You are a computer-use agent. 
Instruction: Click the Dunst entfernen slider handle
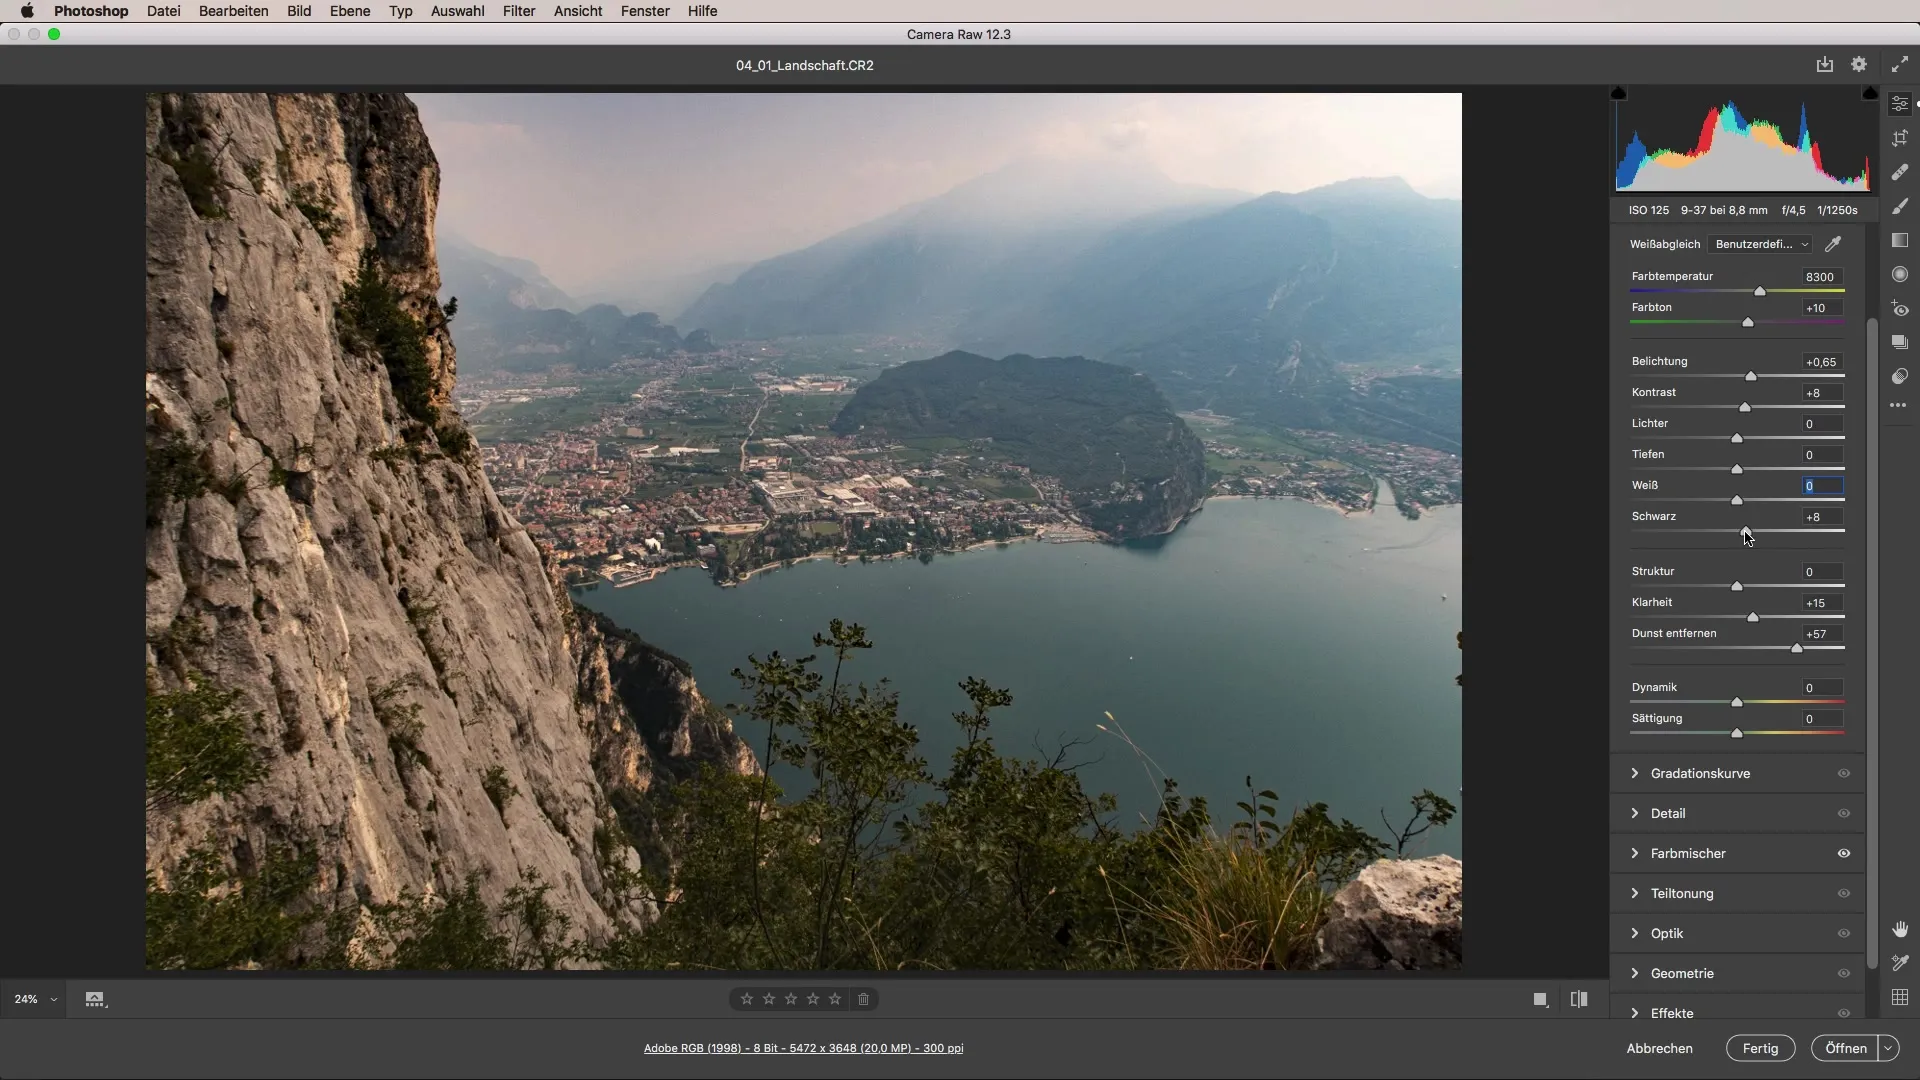point(1797,649)
